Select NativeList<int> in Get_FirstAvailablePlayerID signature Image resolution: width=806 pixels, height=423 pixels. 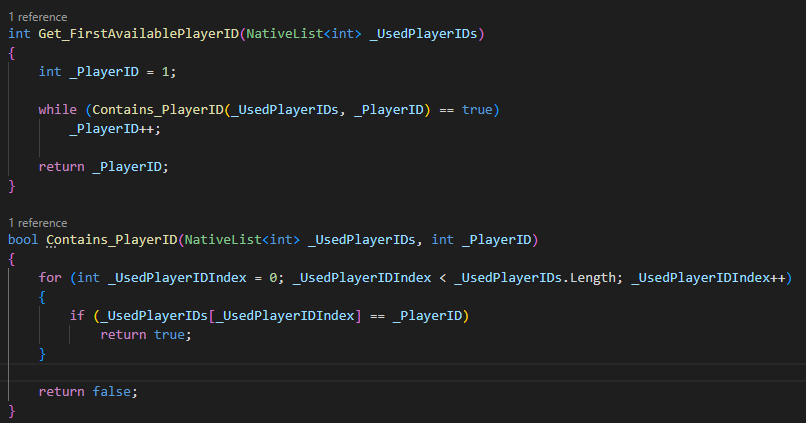pyautogui.click(x=304, y=34)
